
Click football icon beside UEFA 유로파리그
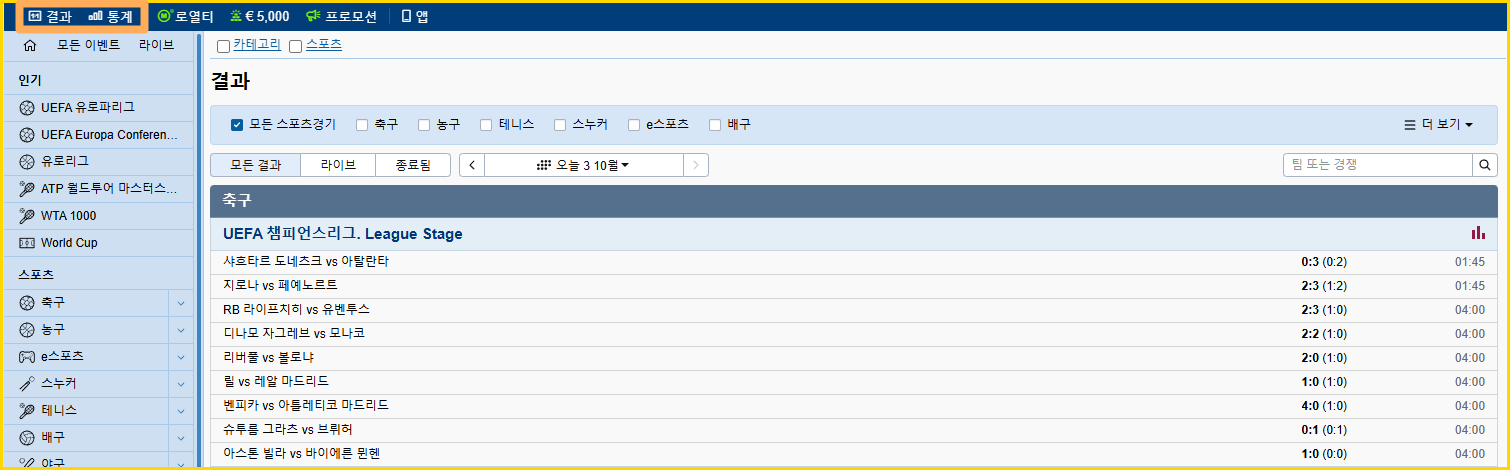[x=27, y=107]
